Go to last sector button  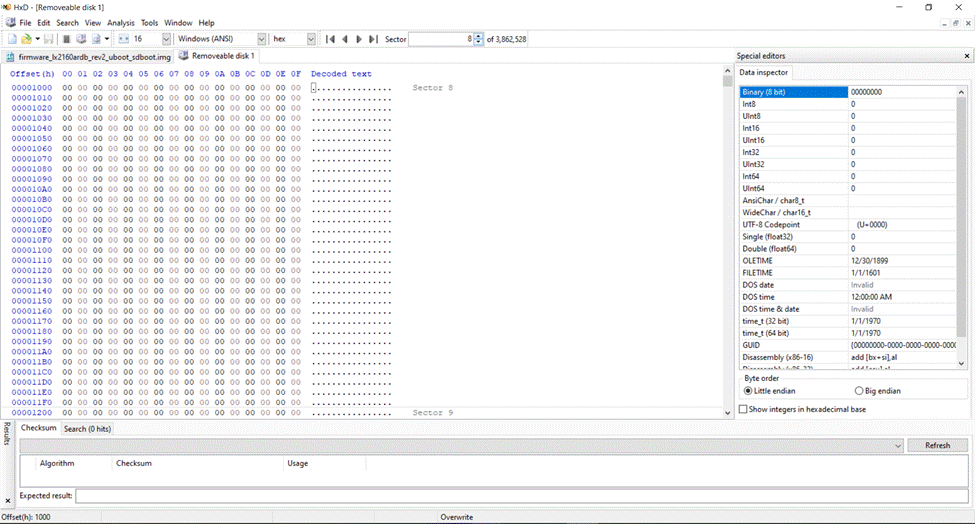(373, 39)
